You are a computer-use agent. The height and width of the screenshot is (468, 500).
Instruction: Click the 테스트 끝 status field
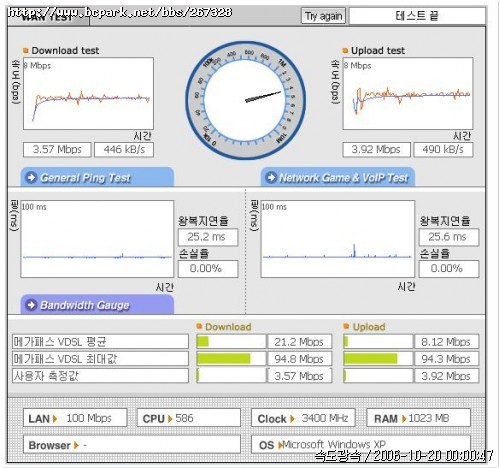[x=417, y=16]
